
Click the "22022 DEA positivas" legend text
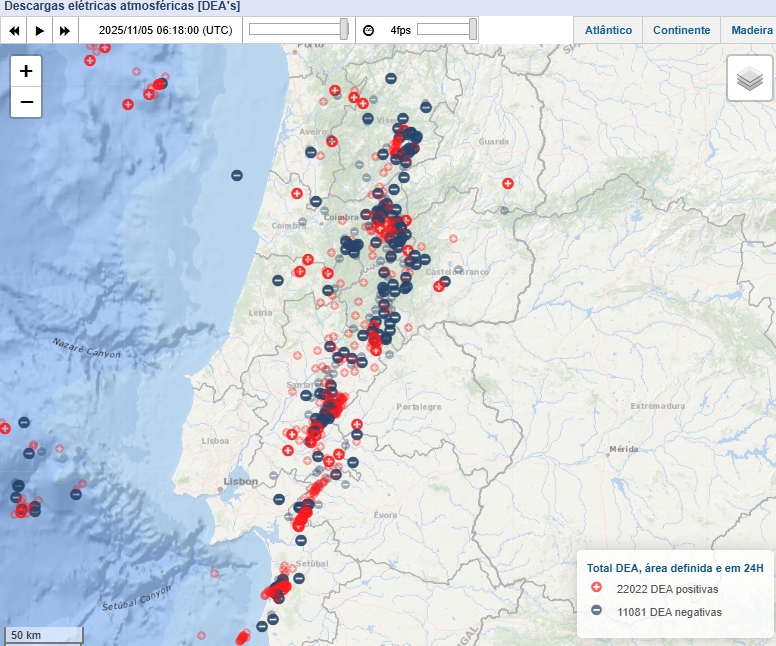[x=667, y=589]
